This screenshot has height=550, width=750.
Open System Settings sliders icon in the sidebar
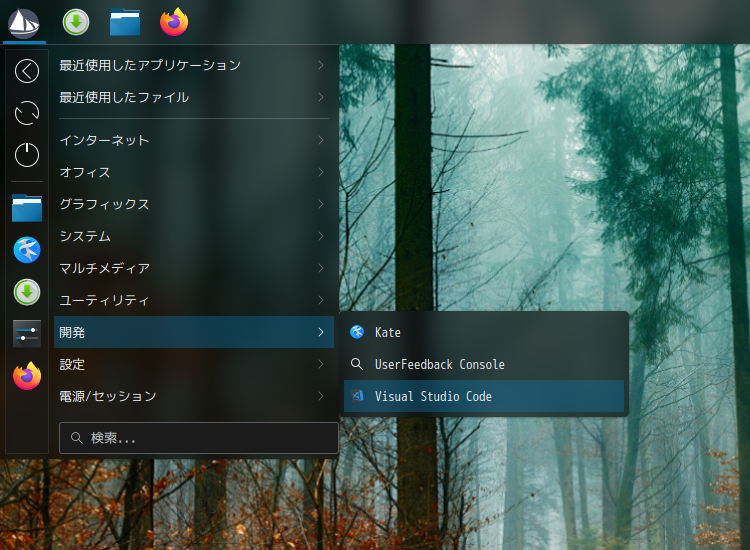[27, 333]
